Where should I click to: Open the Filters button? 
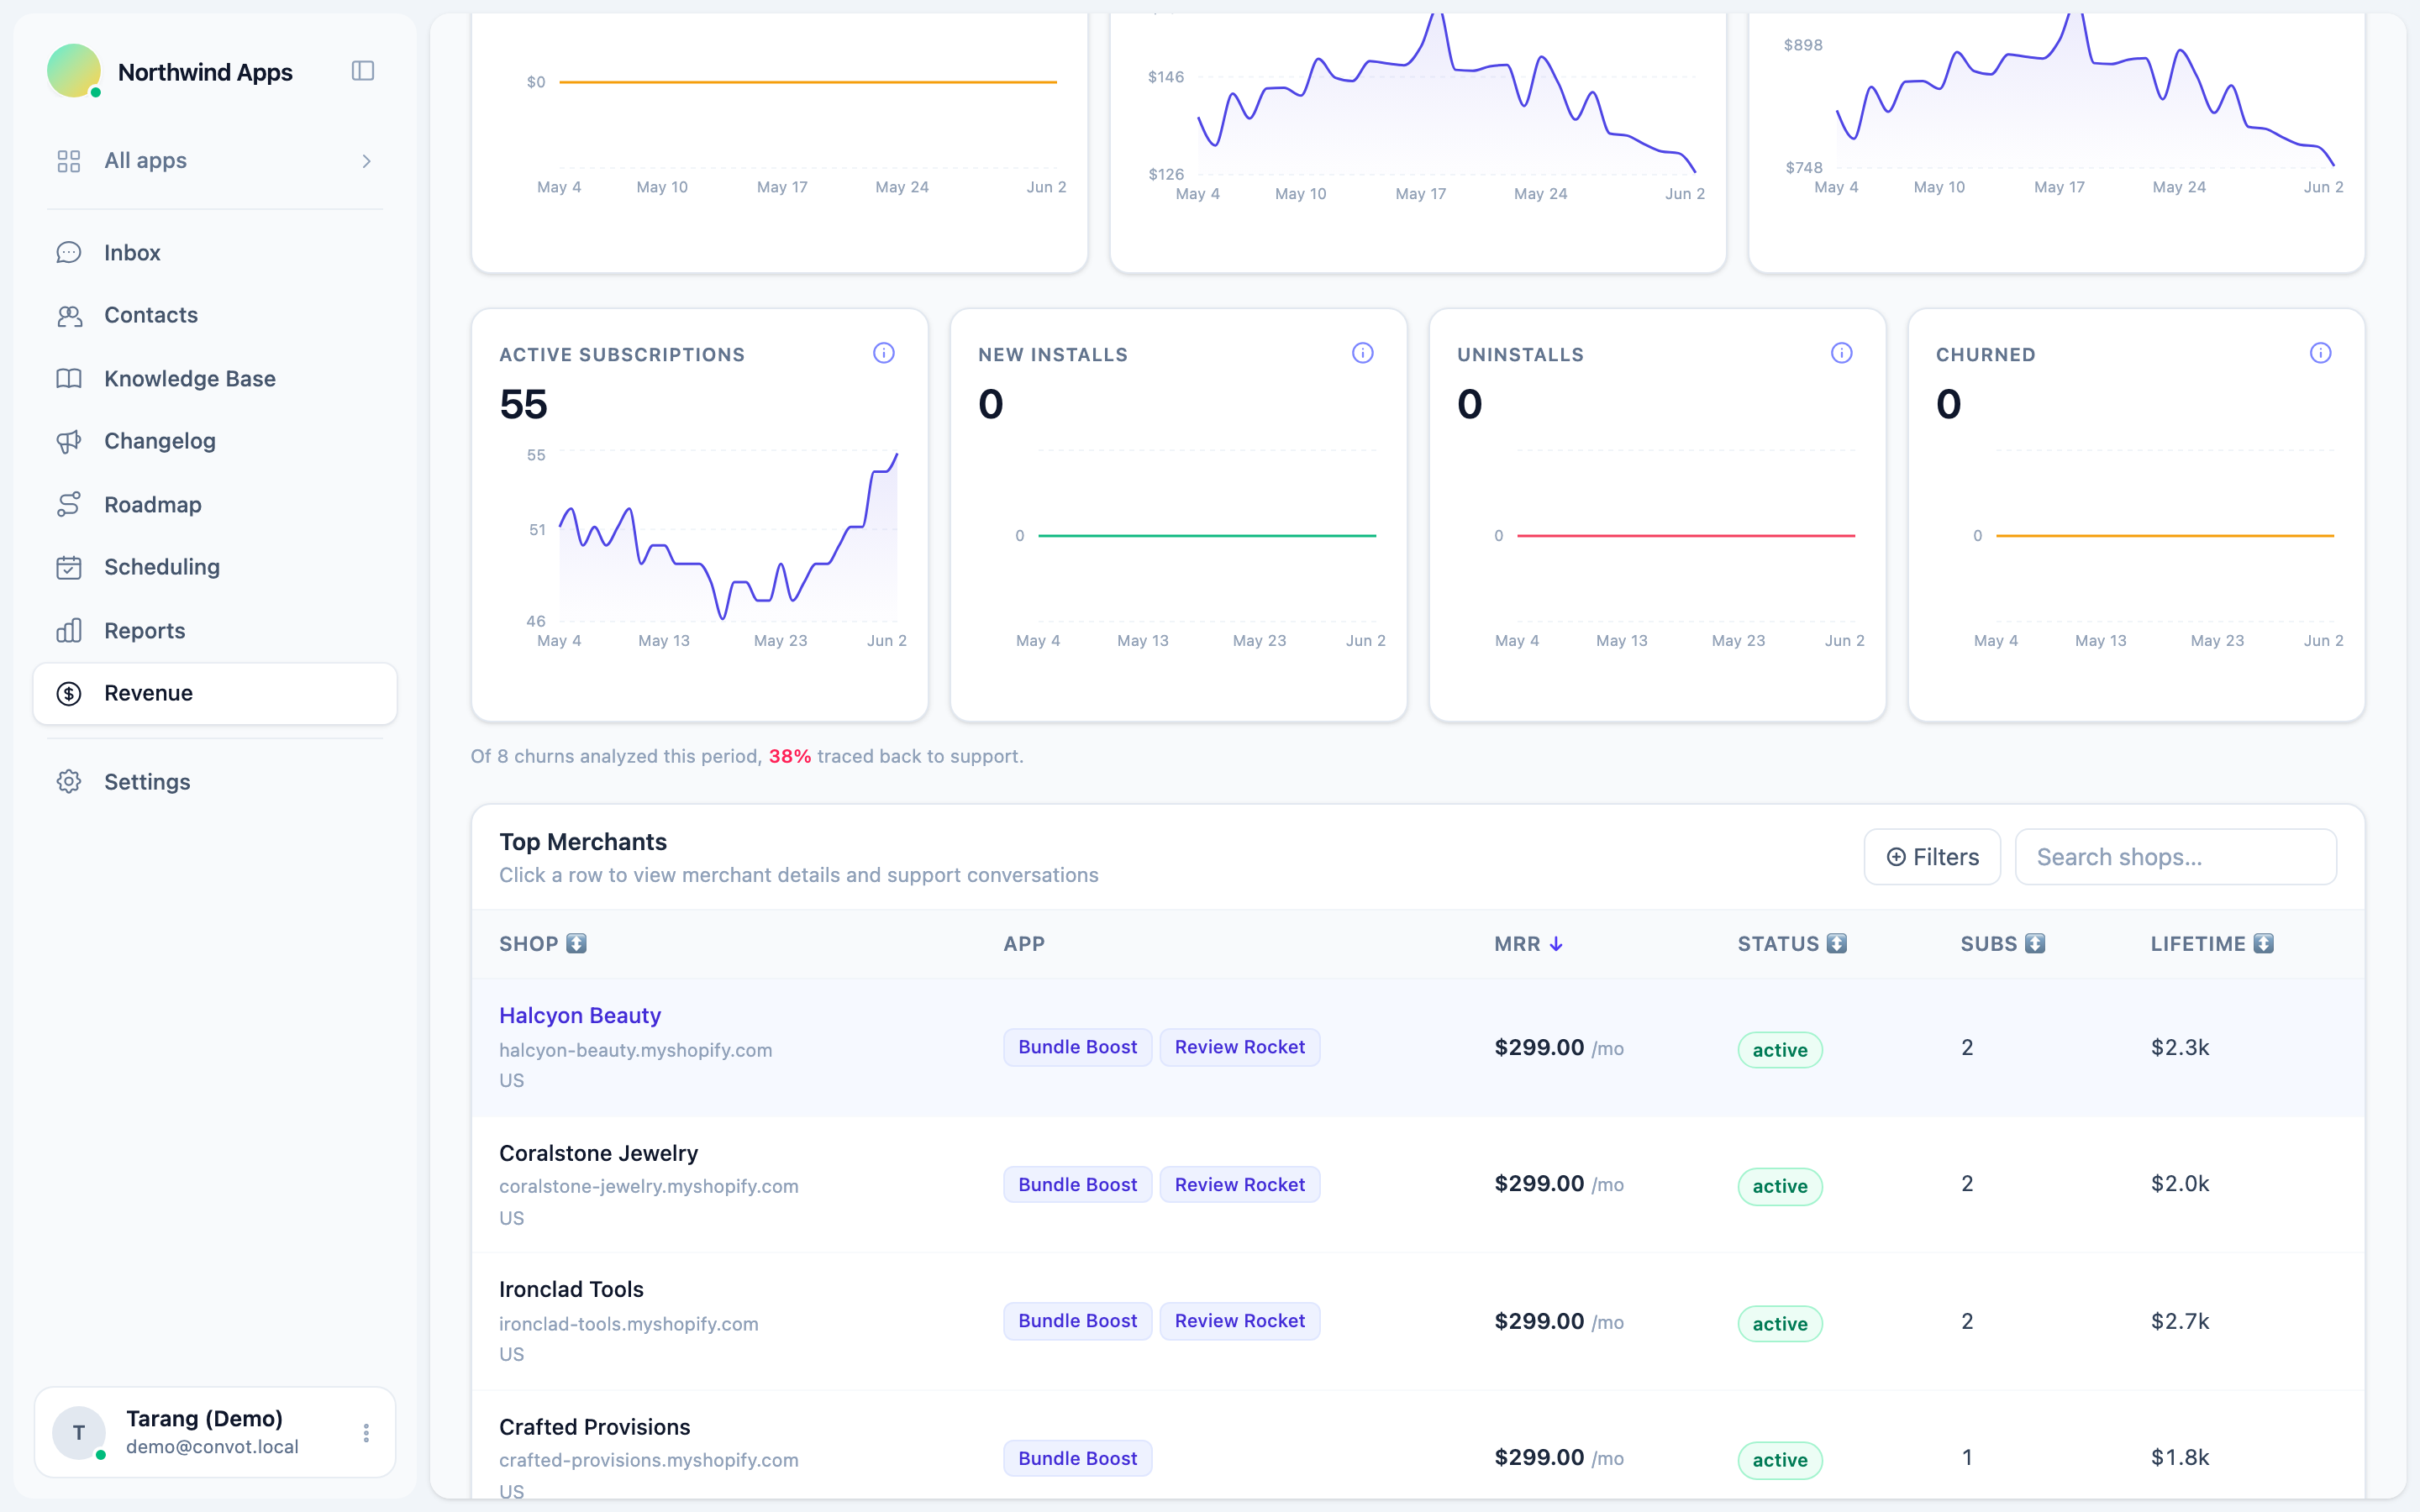tap(1932, 857)
